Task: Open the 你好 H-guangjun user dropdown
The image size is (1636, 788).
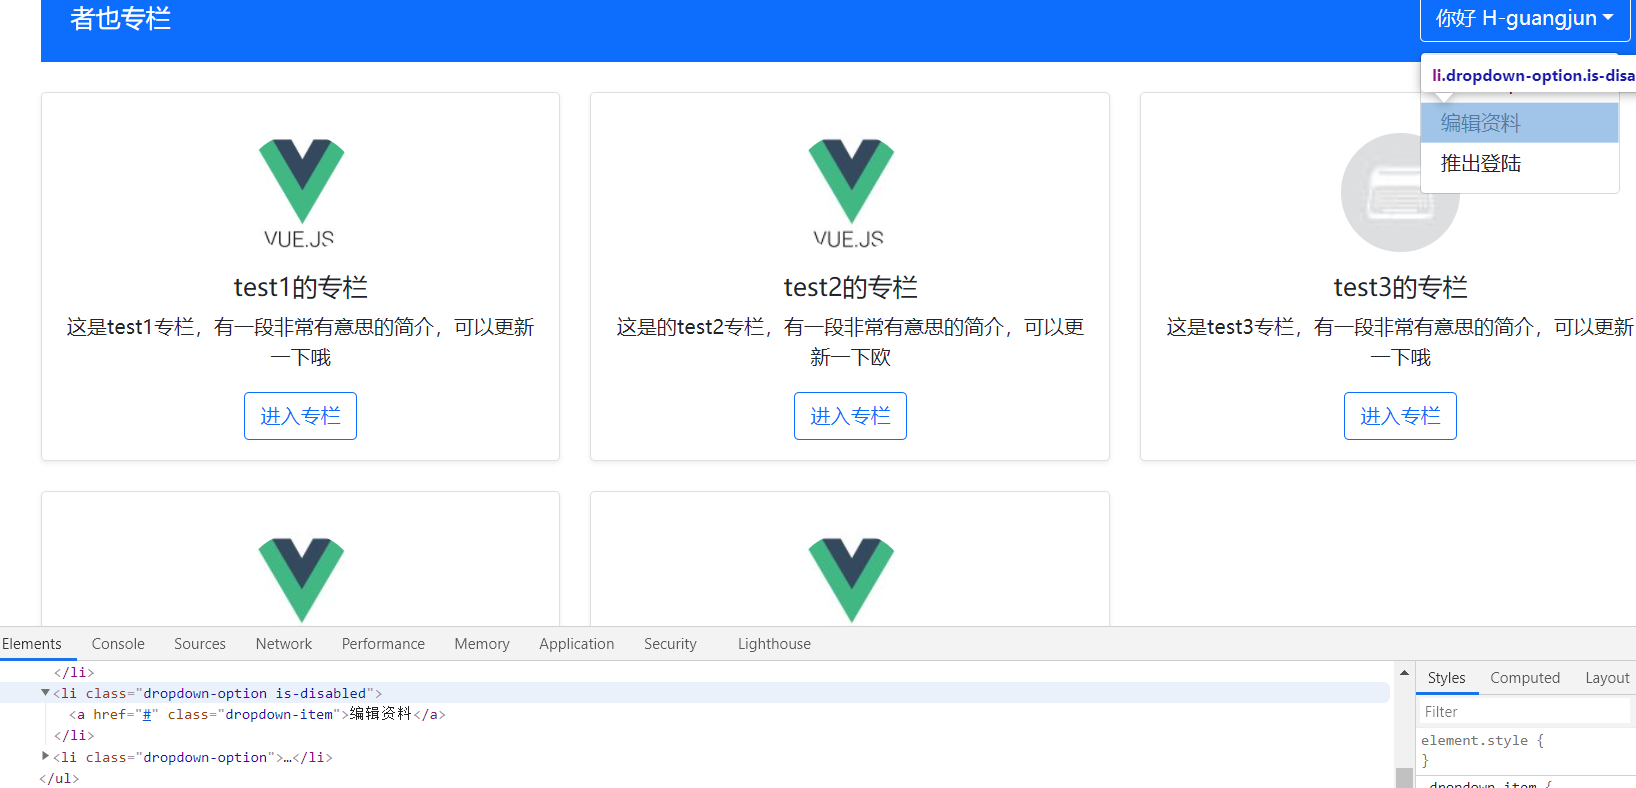Action: [1525, 19]
